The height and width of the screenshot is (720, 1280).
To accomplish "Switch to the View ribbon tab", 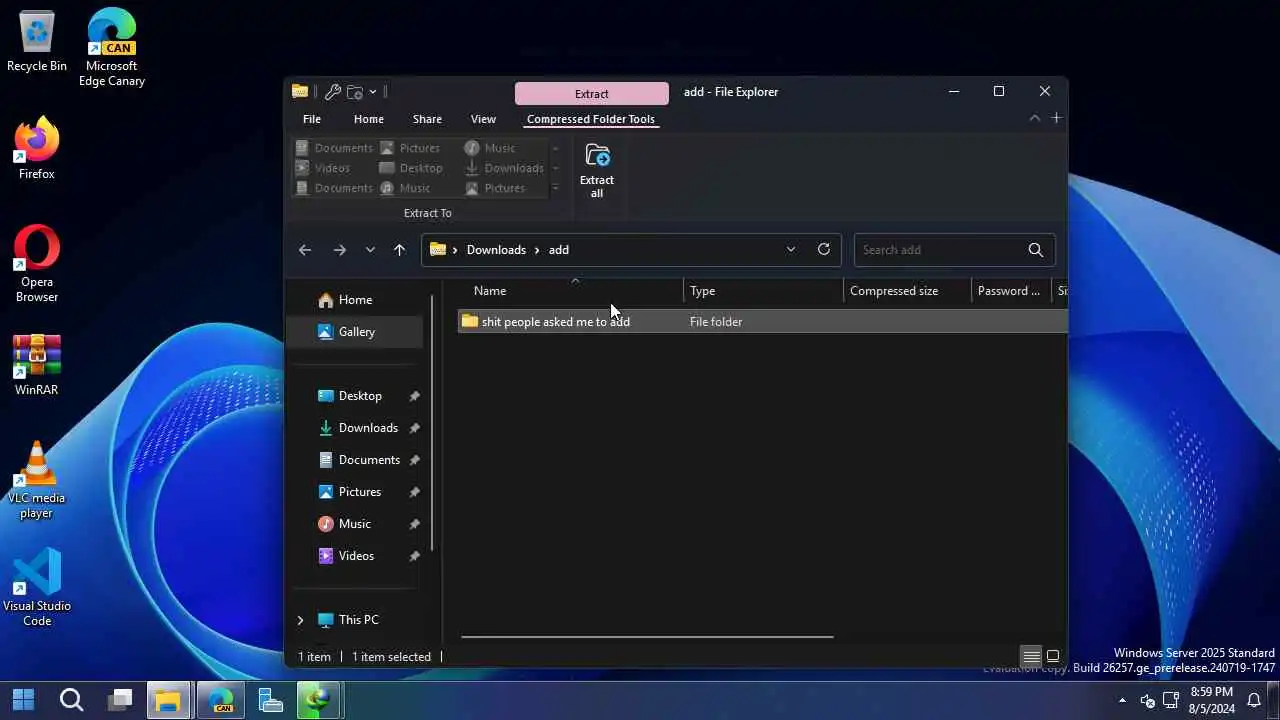I will (x=483, y=119).
